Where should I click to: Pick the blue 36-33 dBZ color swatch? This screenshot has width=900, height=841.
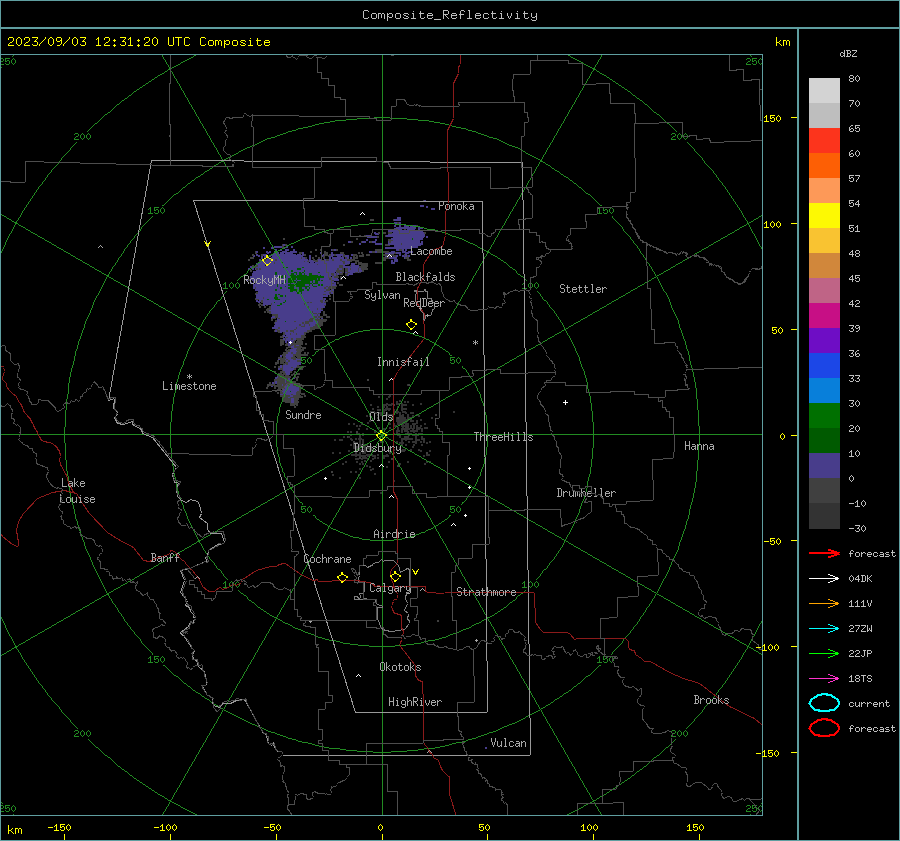pyautogui.click(x=824, y=366)
